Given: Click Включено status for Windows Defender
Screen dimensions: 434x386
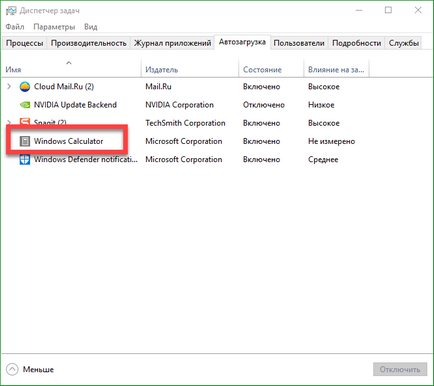Looking at the screenshot, I should click(261, 160).
